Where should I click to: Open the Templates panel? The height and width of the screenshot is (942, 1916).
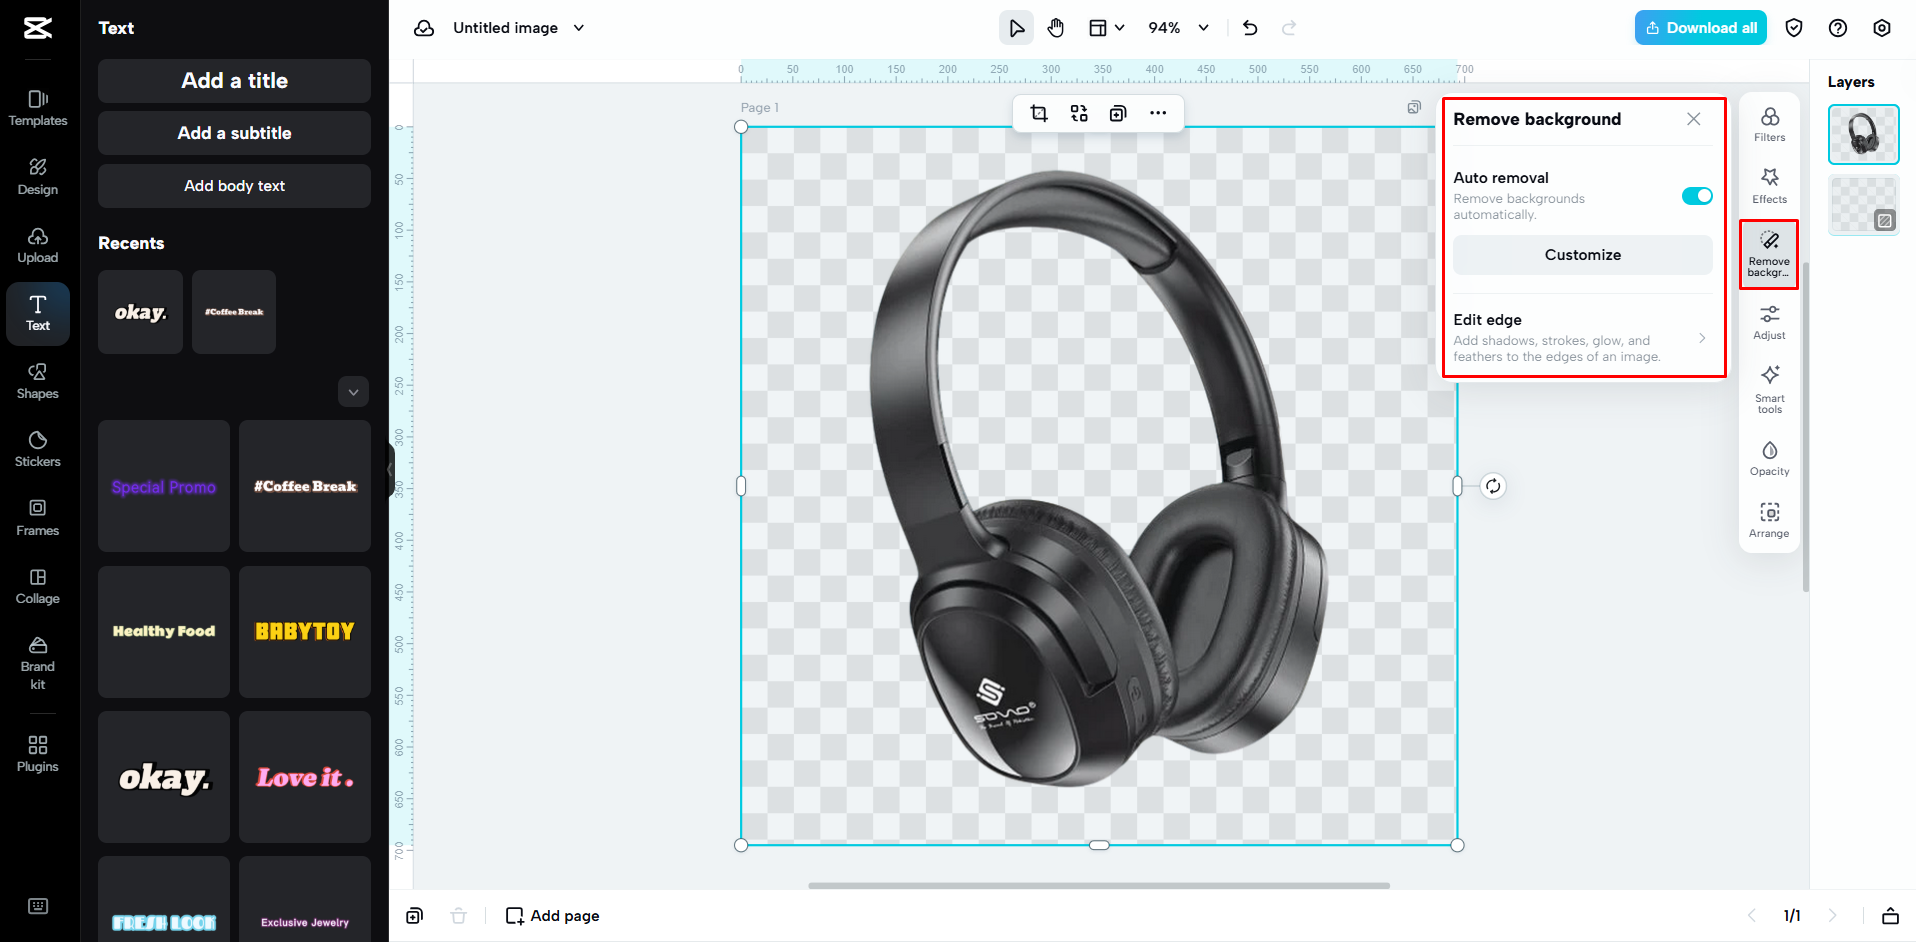(x=37, y=108)
